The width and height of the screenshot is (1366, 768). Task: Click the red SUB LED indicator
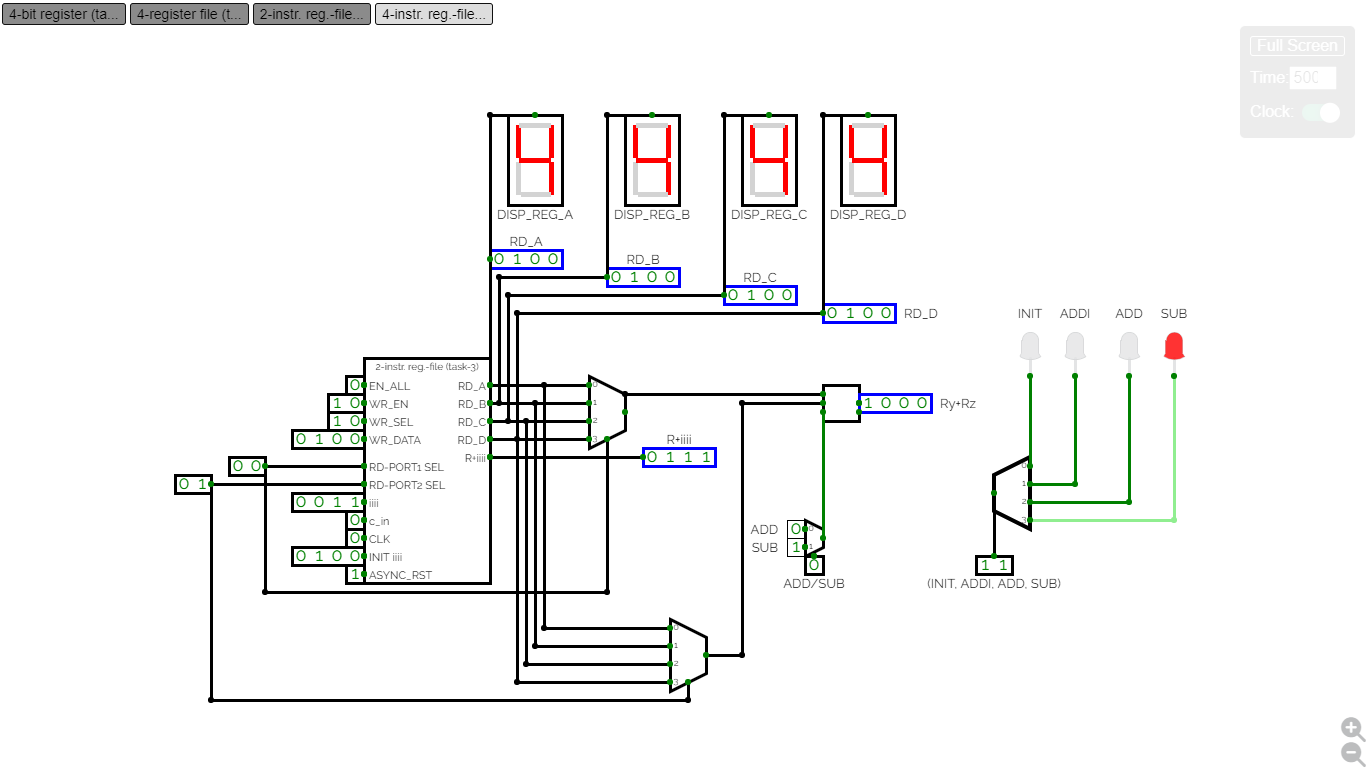(x=1174, y=347)
